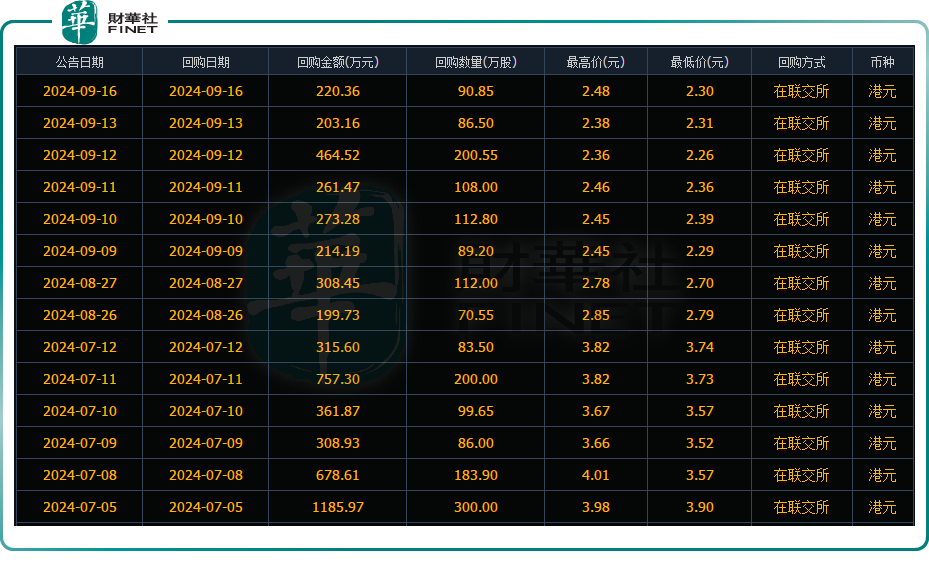Click repurchase amount 1185.97
The height and width of the screenshot is (571, 929).
pyautogui.click(x=338, y=507)
